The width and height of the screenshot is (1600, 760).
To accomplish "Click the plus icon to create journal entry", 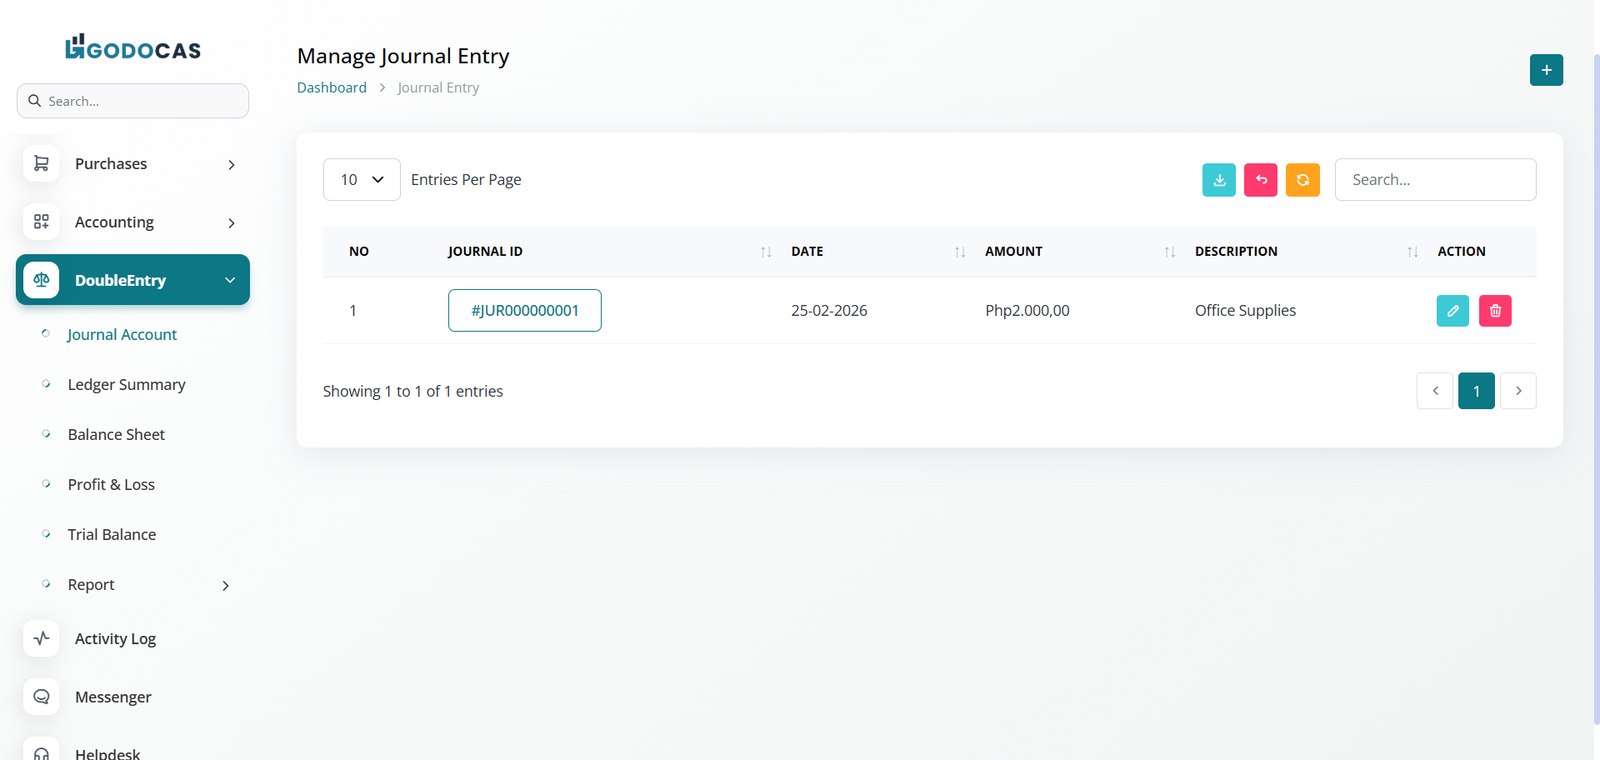I will (x=1546, y=70).
